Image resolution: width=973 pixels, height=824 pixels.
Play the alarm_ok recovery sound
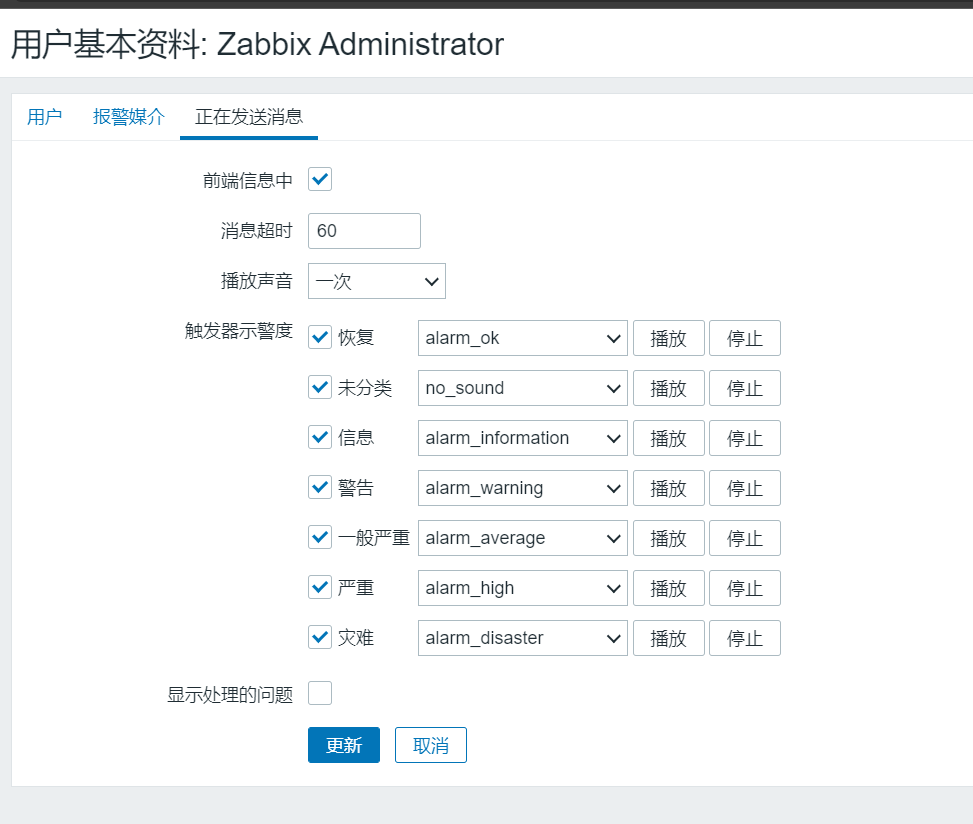point(668,338)
